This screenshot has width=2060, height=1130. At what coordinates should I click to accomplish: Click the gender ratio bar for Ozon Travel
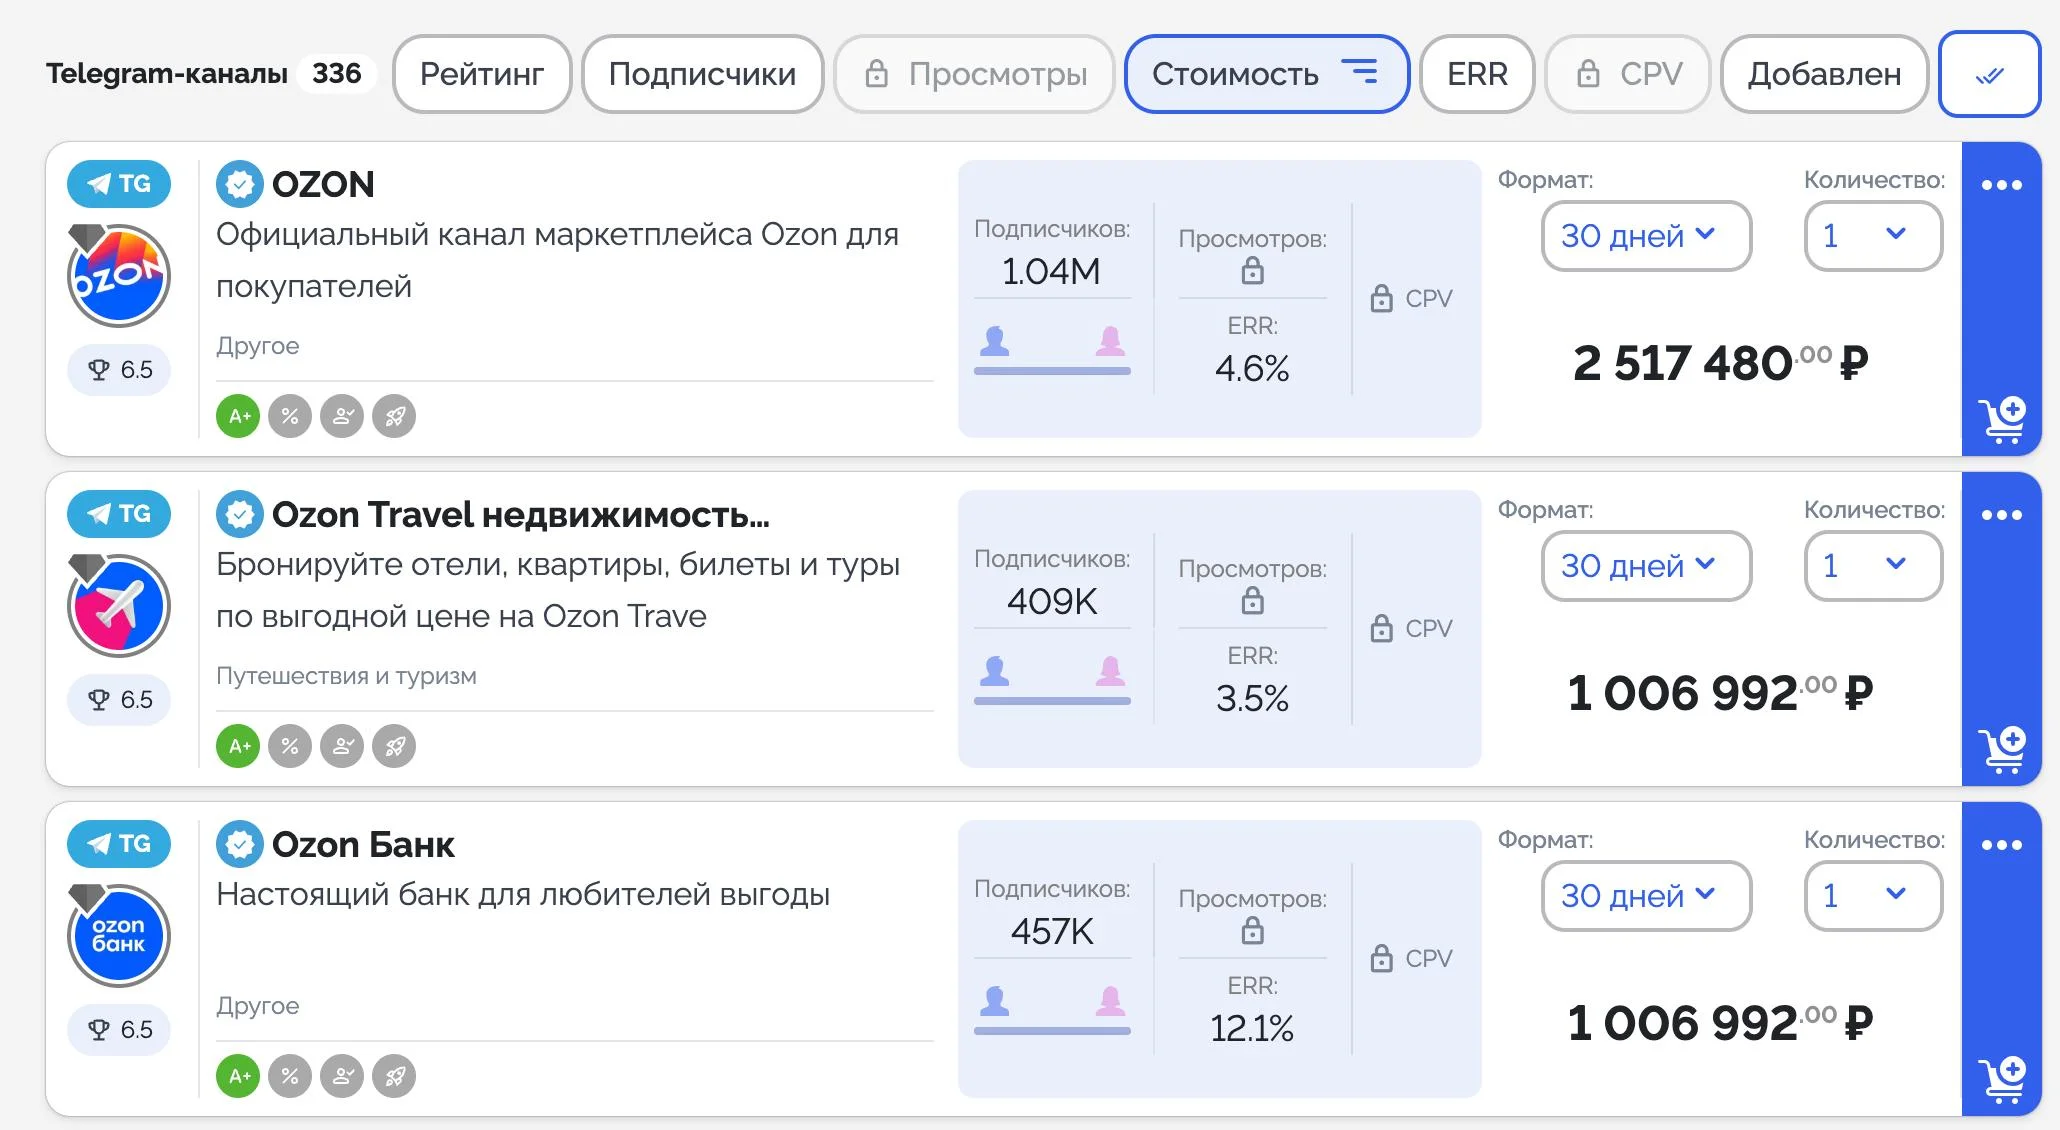tap(1052, 700)
